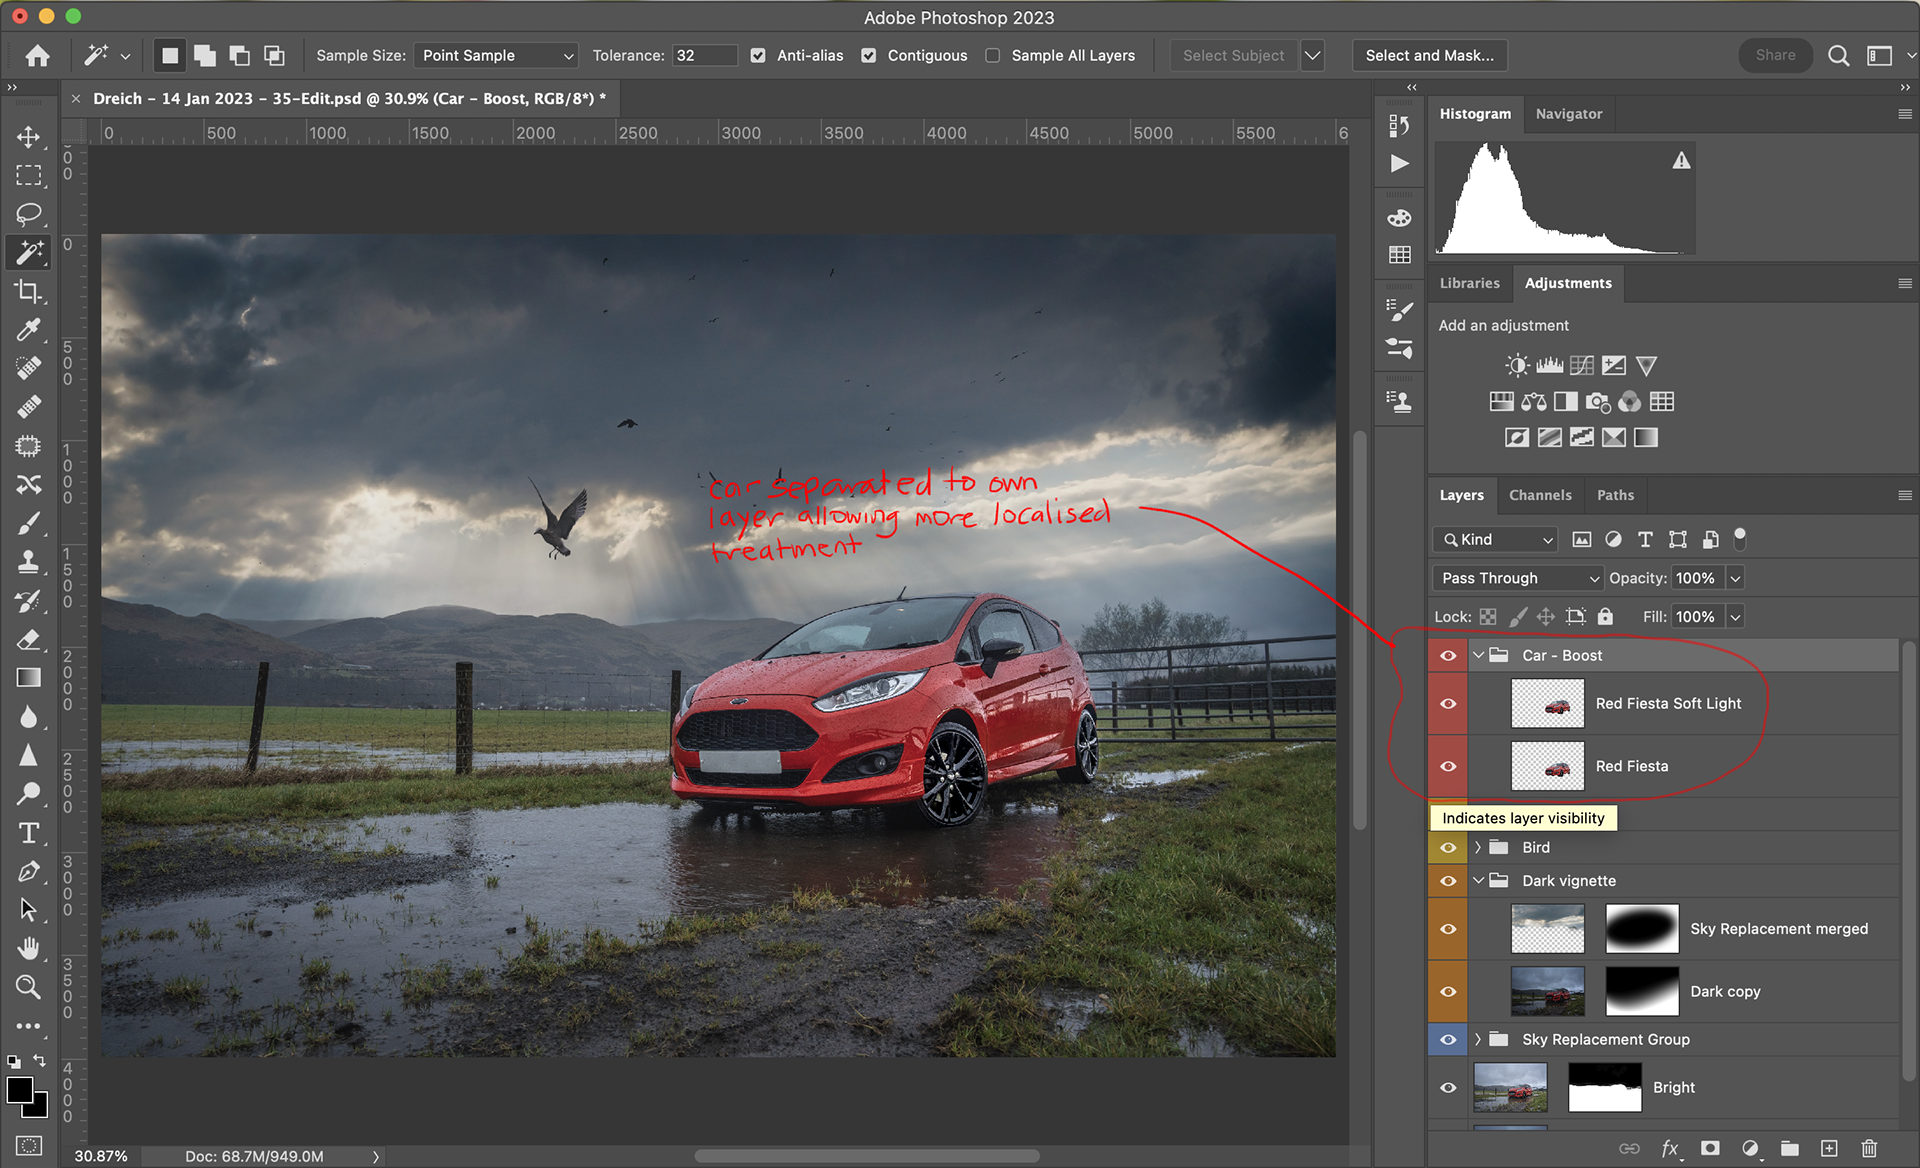
Task: Select the Type tool
Action: [x=28, y=832]
